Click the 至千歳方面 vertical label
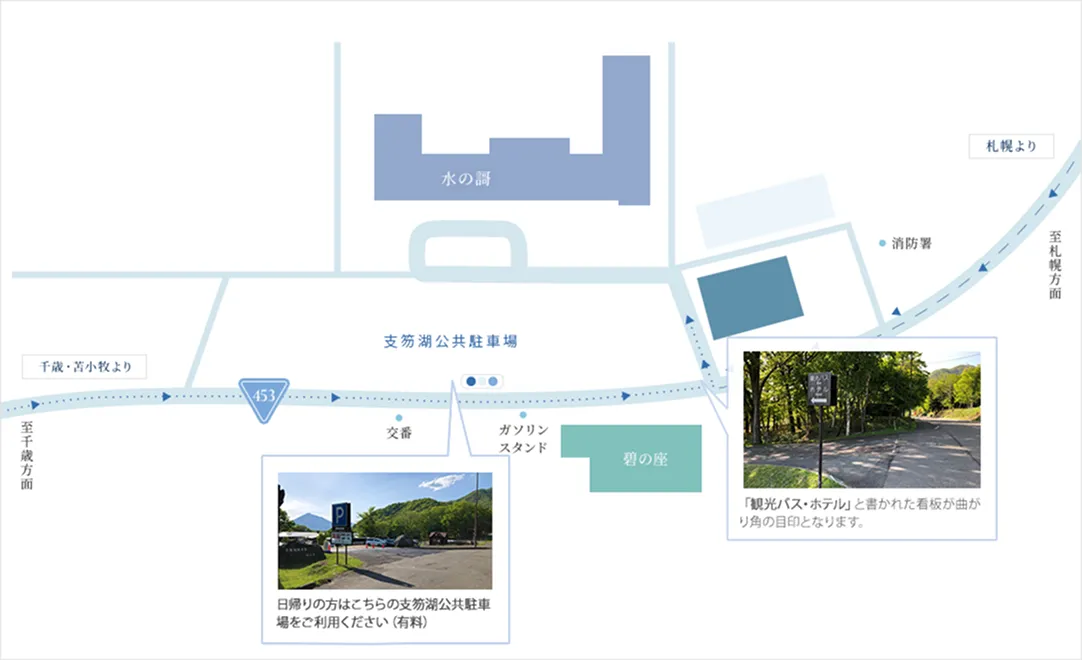The image size is (1082, 660). [27, 456]
